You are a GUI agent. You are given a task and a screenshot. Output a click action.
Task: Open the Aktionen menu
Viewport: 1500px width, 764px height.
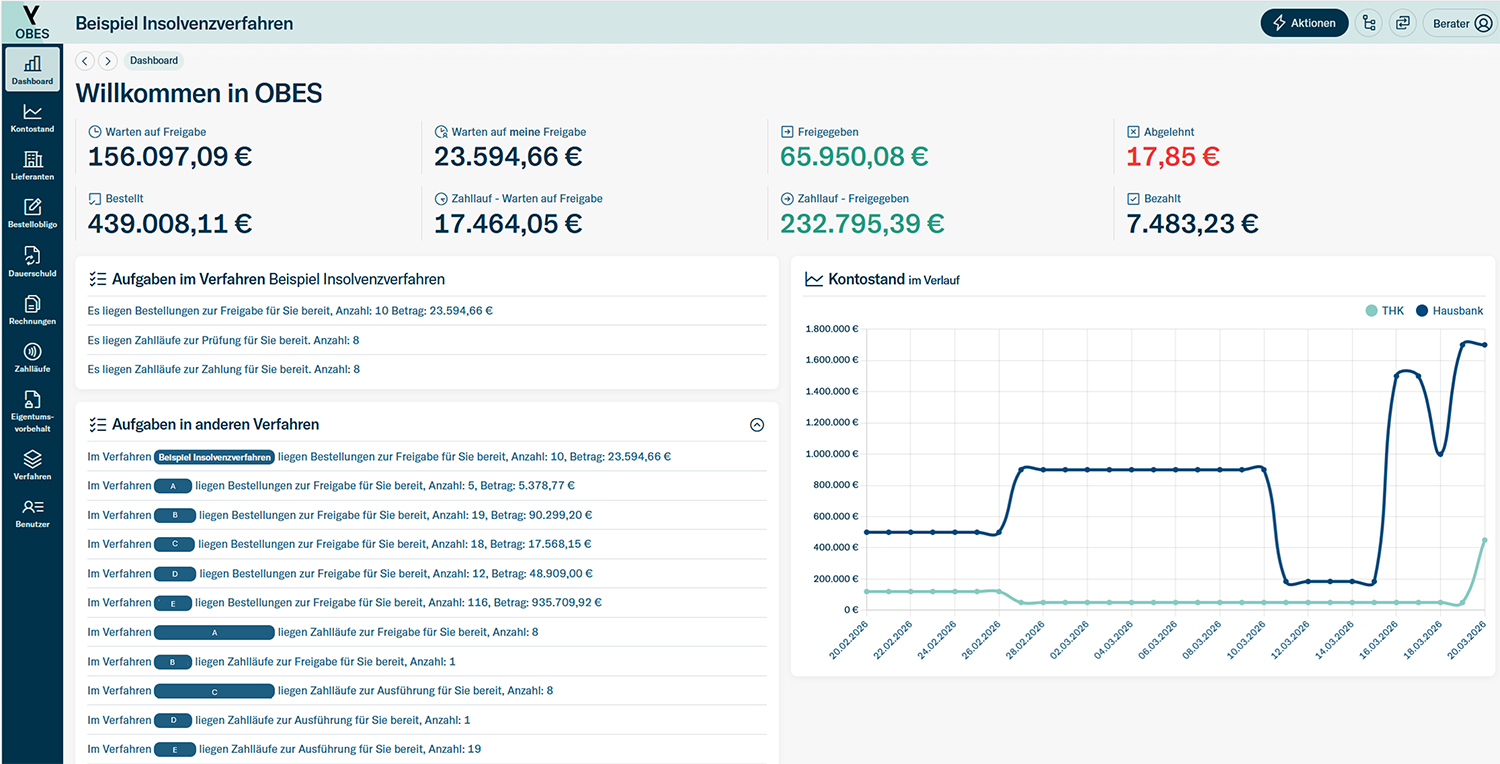tap(1304, 23)
